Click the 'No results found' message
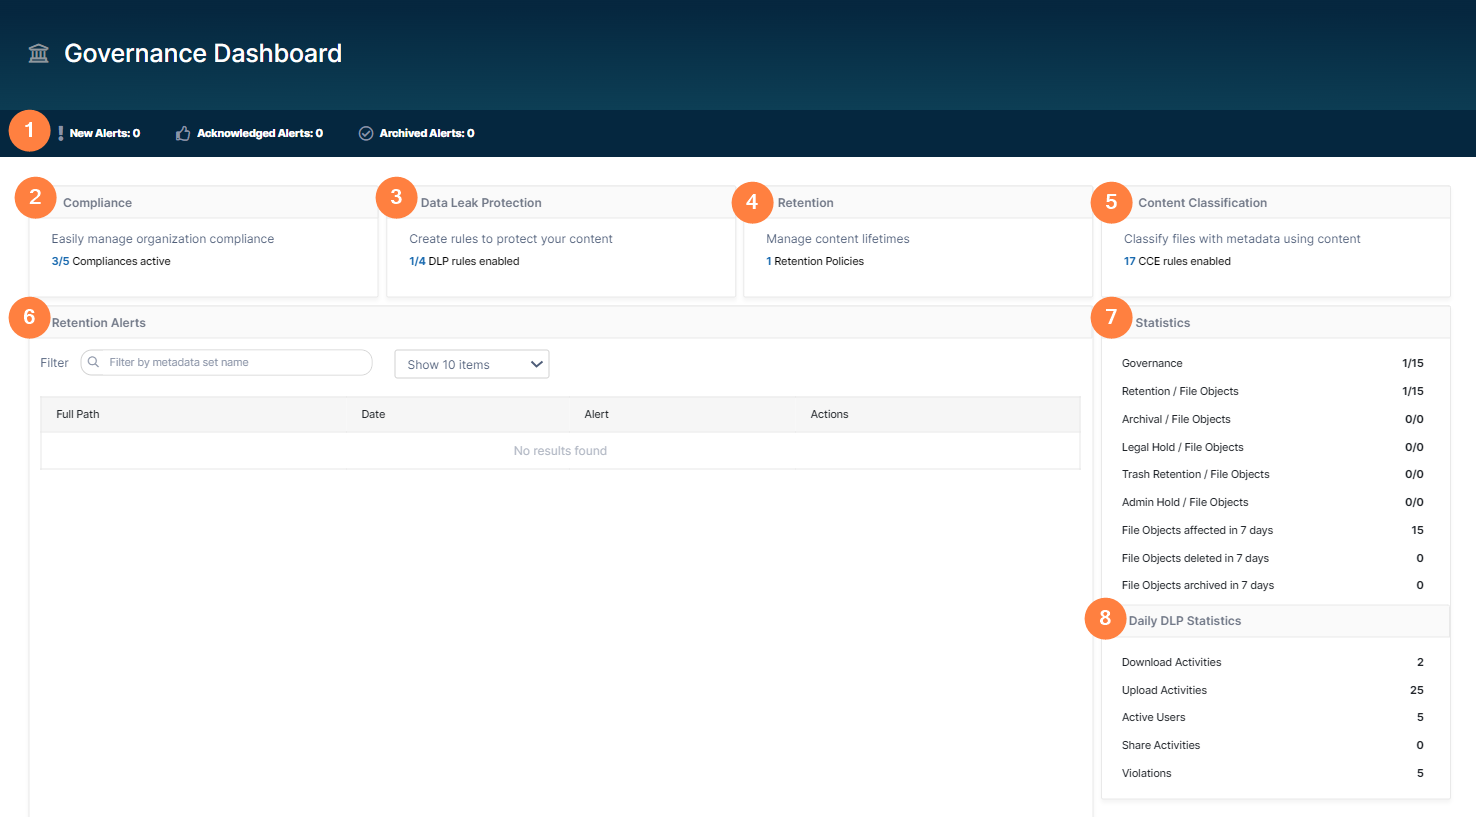The image size is (1476, 817). pos(560,451)
